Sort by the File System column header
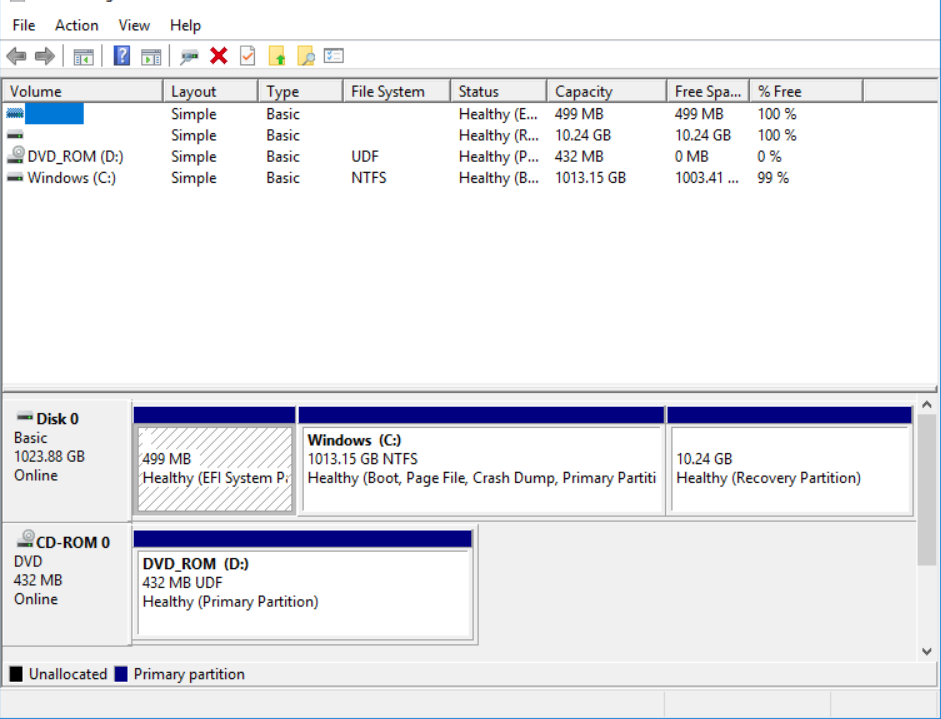This screenshot has height=719, width=941. pyautogui.click(x=388, y=91)
